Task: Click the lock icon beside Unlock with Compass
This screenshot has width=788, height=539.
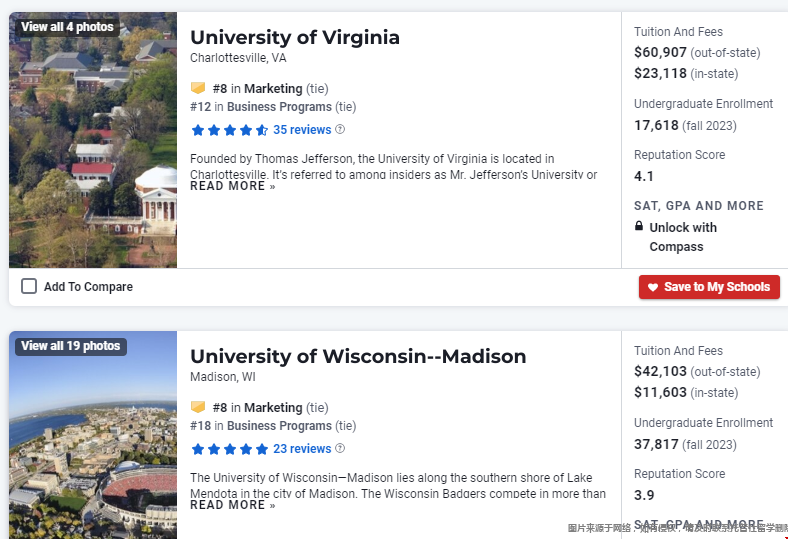Action: tap(639, 226)
